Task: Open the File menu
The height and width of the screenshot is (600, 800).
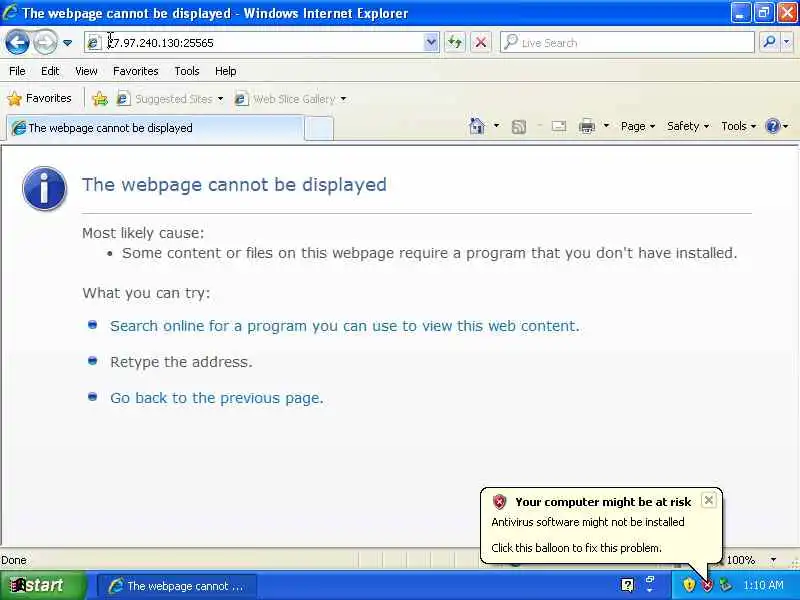Action: tap(17, 71)
